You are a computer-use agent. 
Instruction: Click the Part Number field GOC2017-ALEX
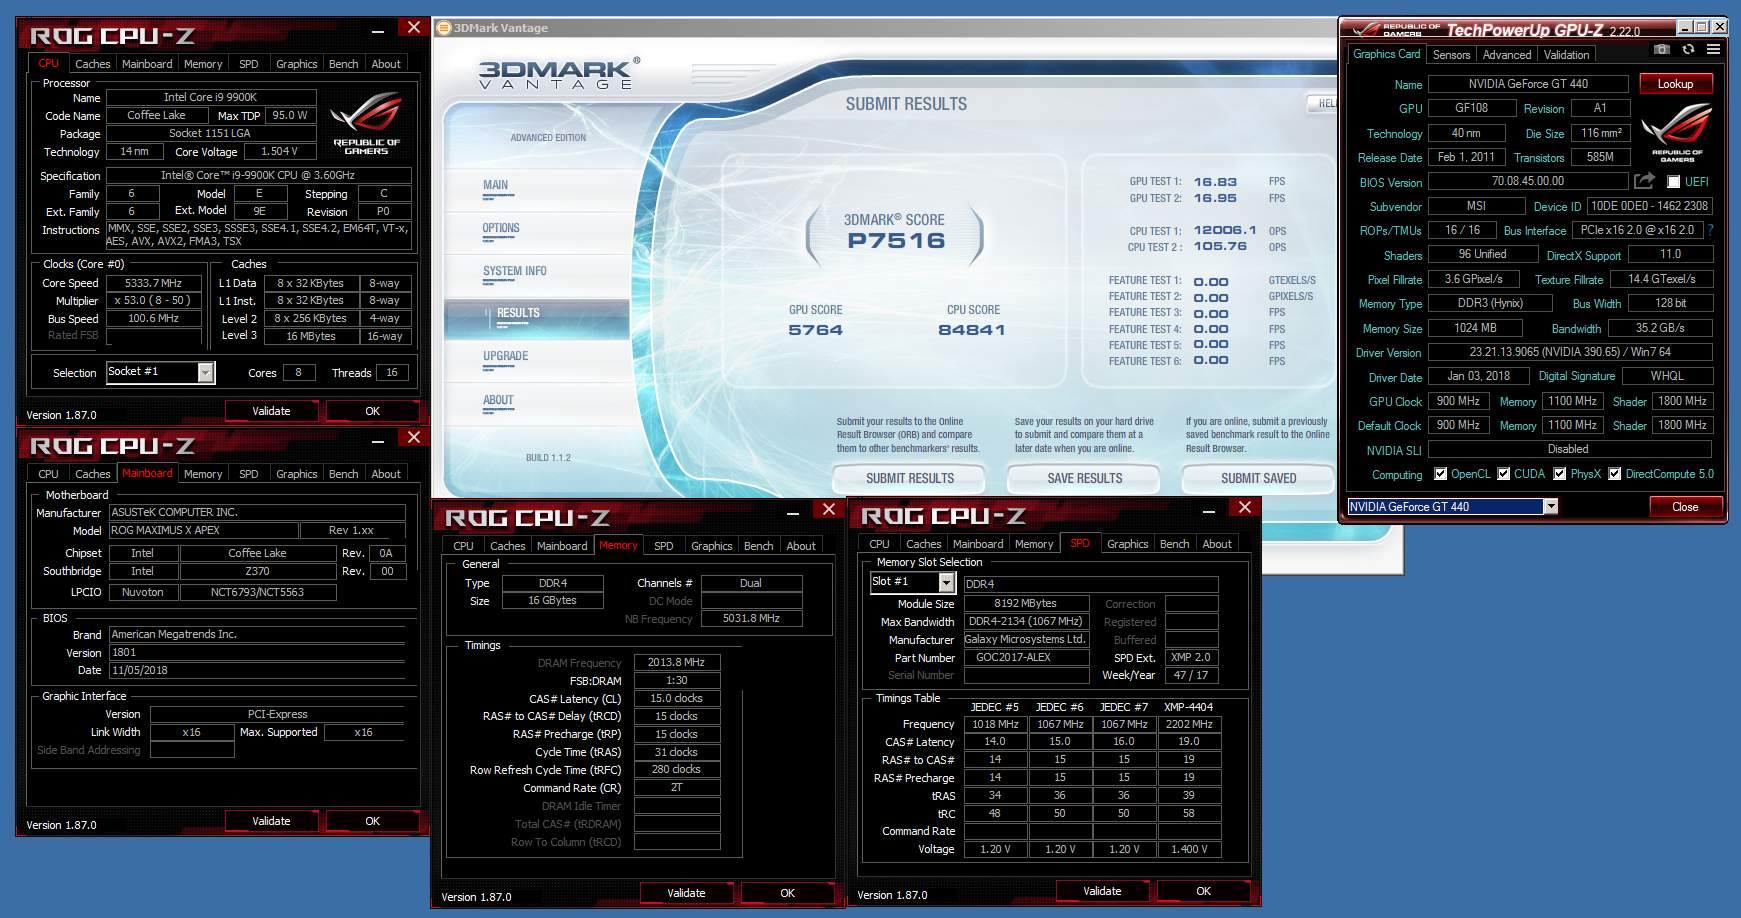[1026, 657]
